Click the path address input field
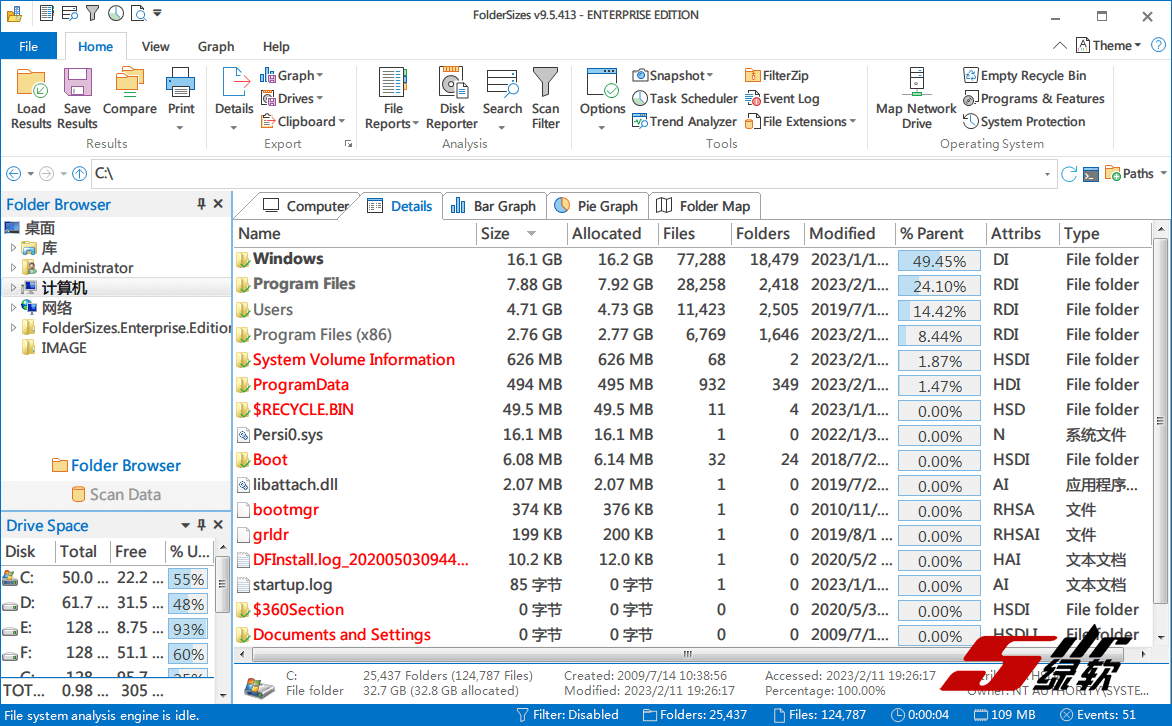 570,174
